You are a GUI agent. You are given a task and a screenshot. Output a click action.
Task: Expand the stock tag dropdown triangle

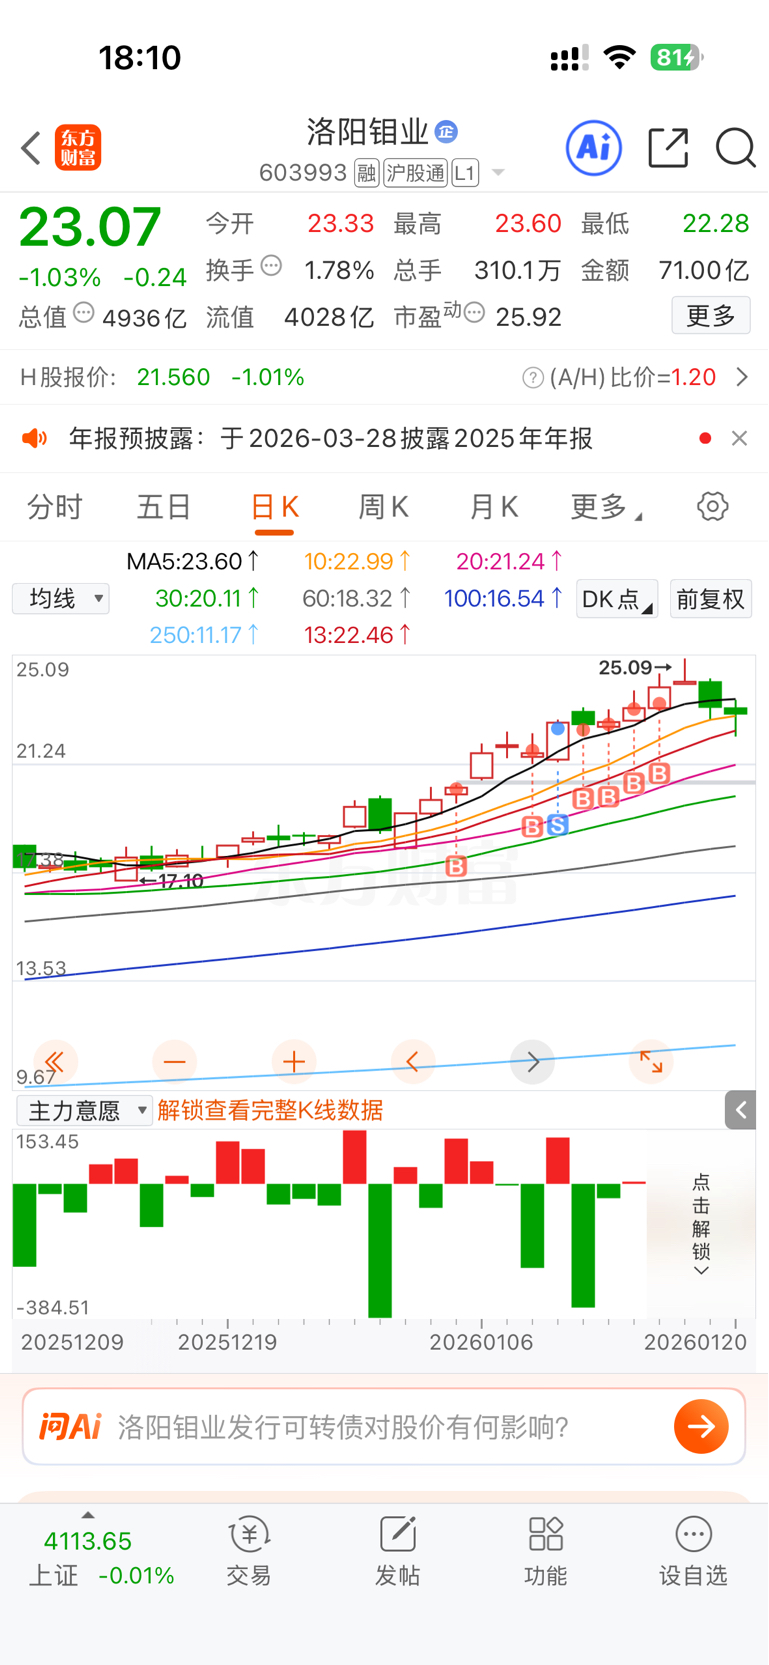point(498,174)
